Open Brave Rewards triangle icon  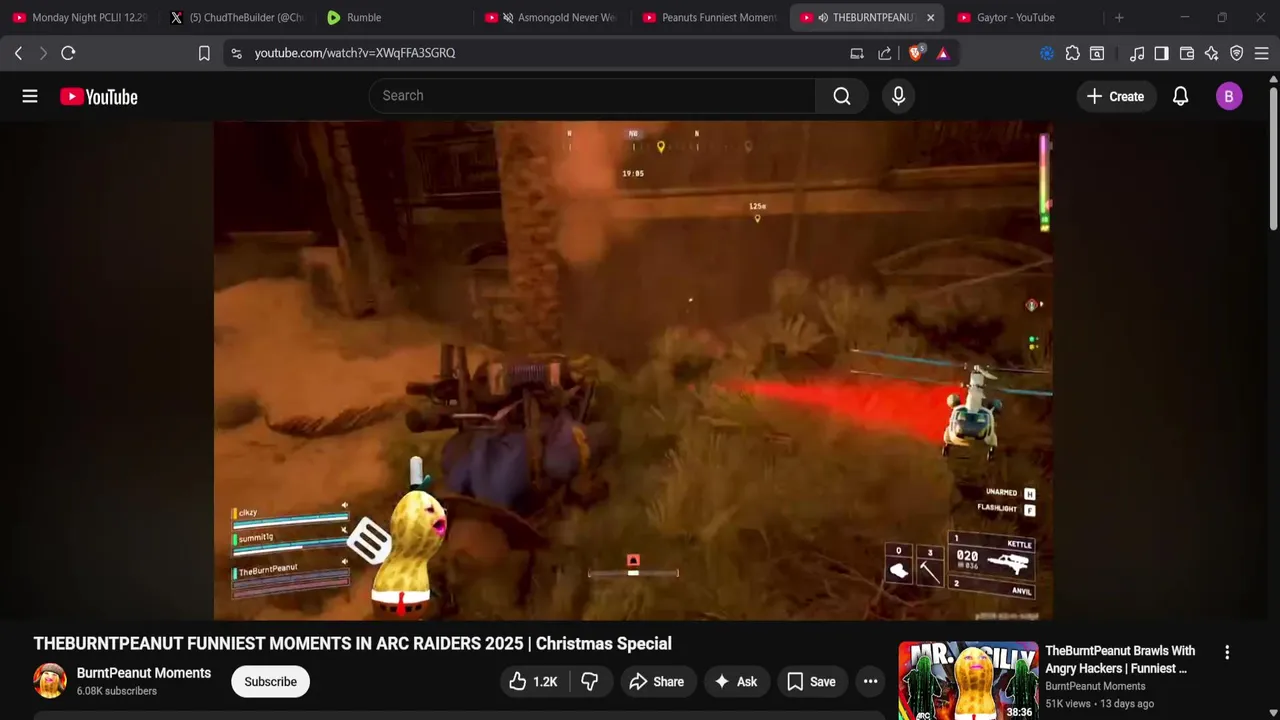click(943, 53)
